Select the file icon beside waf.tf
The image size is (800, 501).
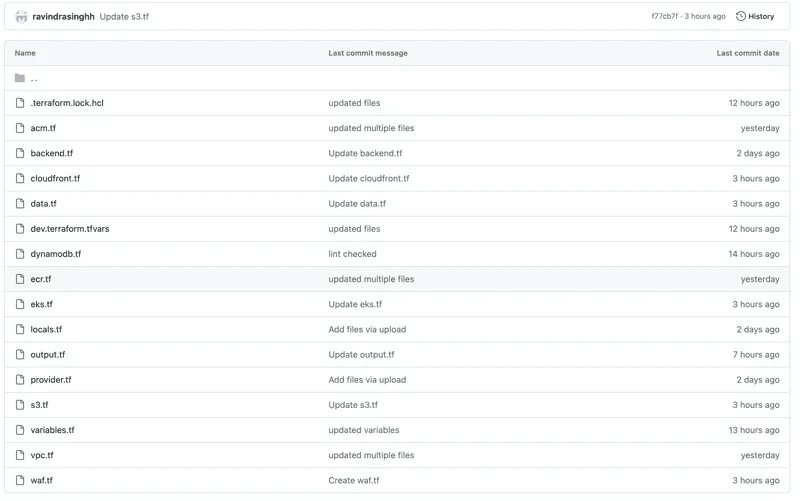20,480
